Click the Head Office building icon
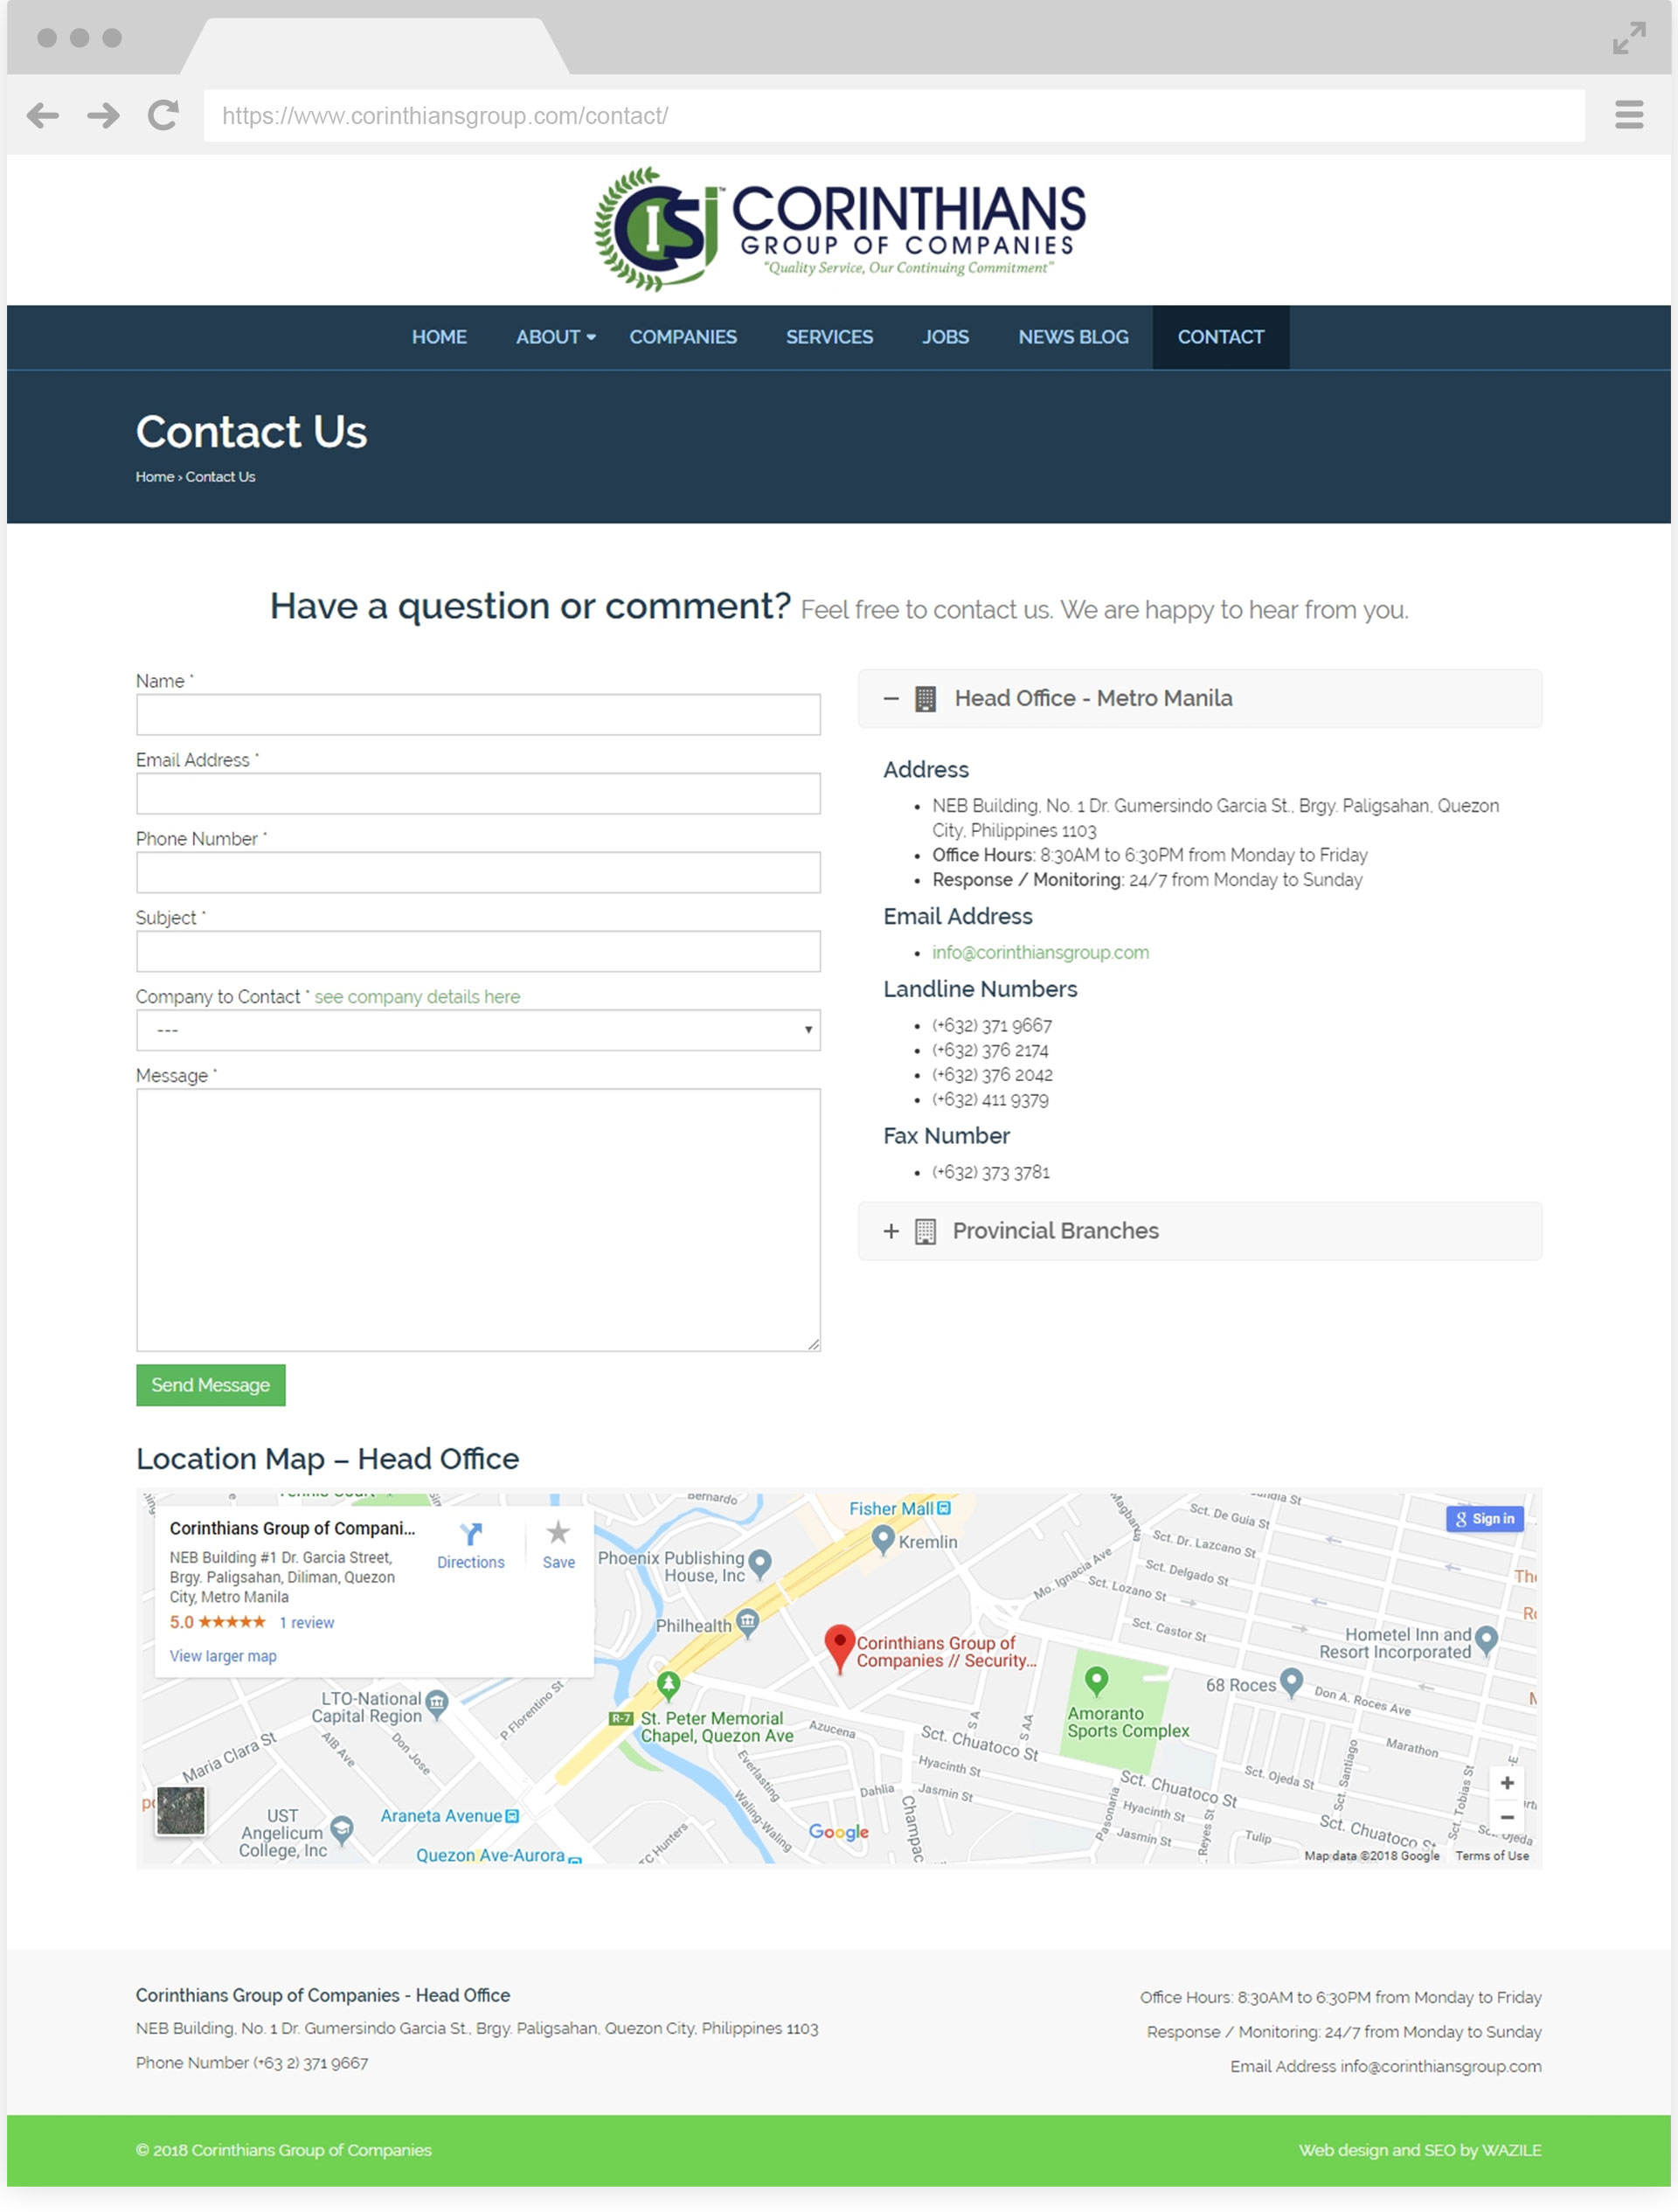The height and width of the screenshot is (2212, 1678). point(925,699)
